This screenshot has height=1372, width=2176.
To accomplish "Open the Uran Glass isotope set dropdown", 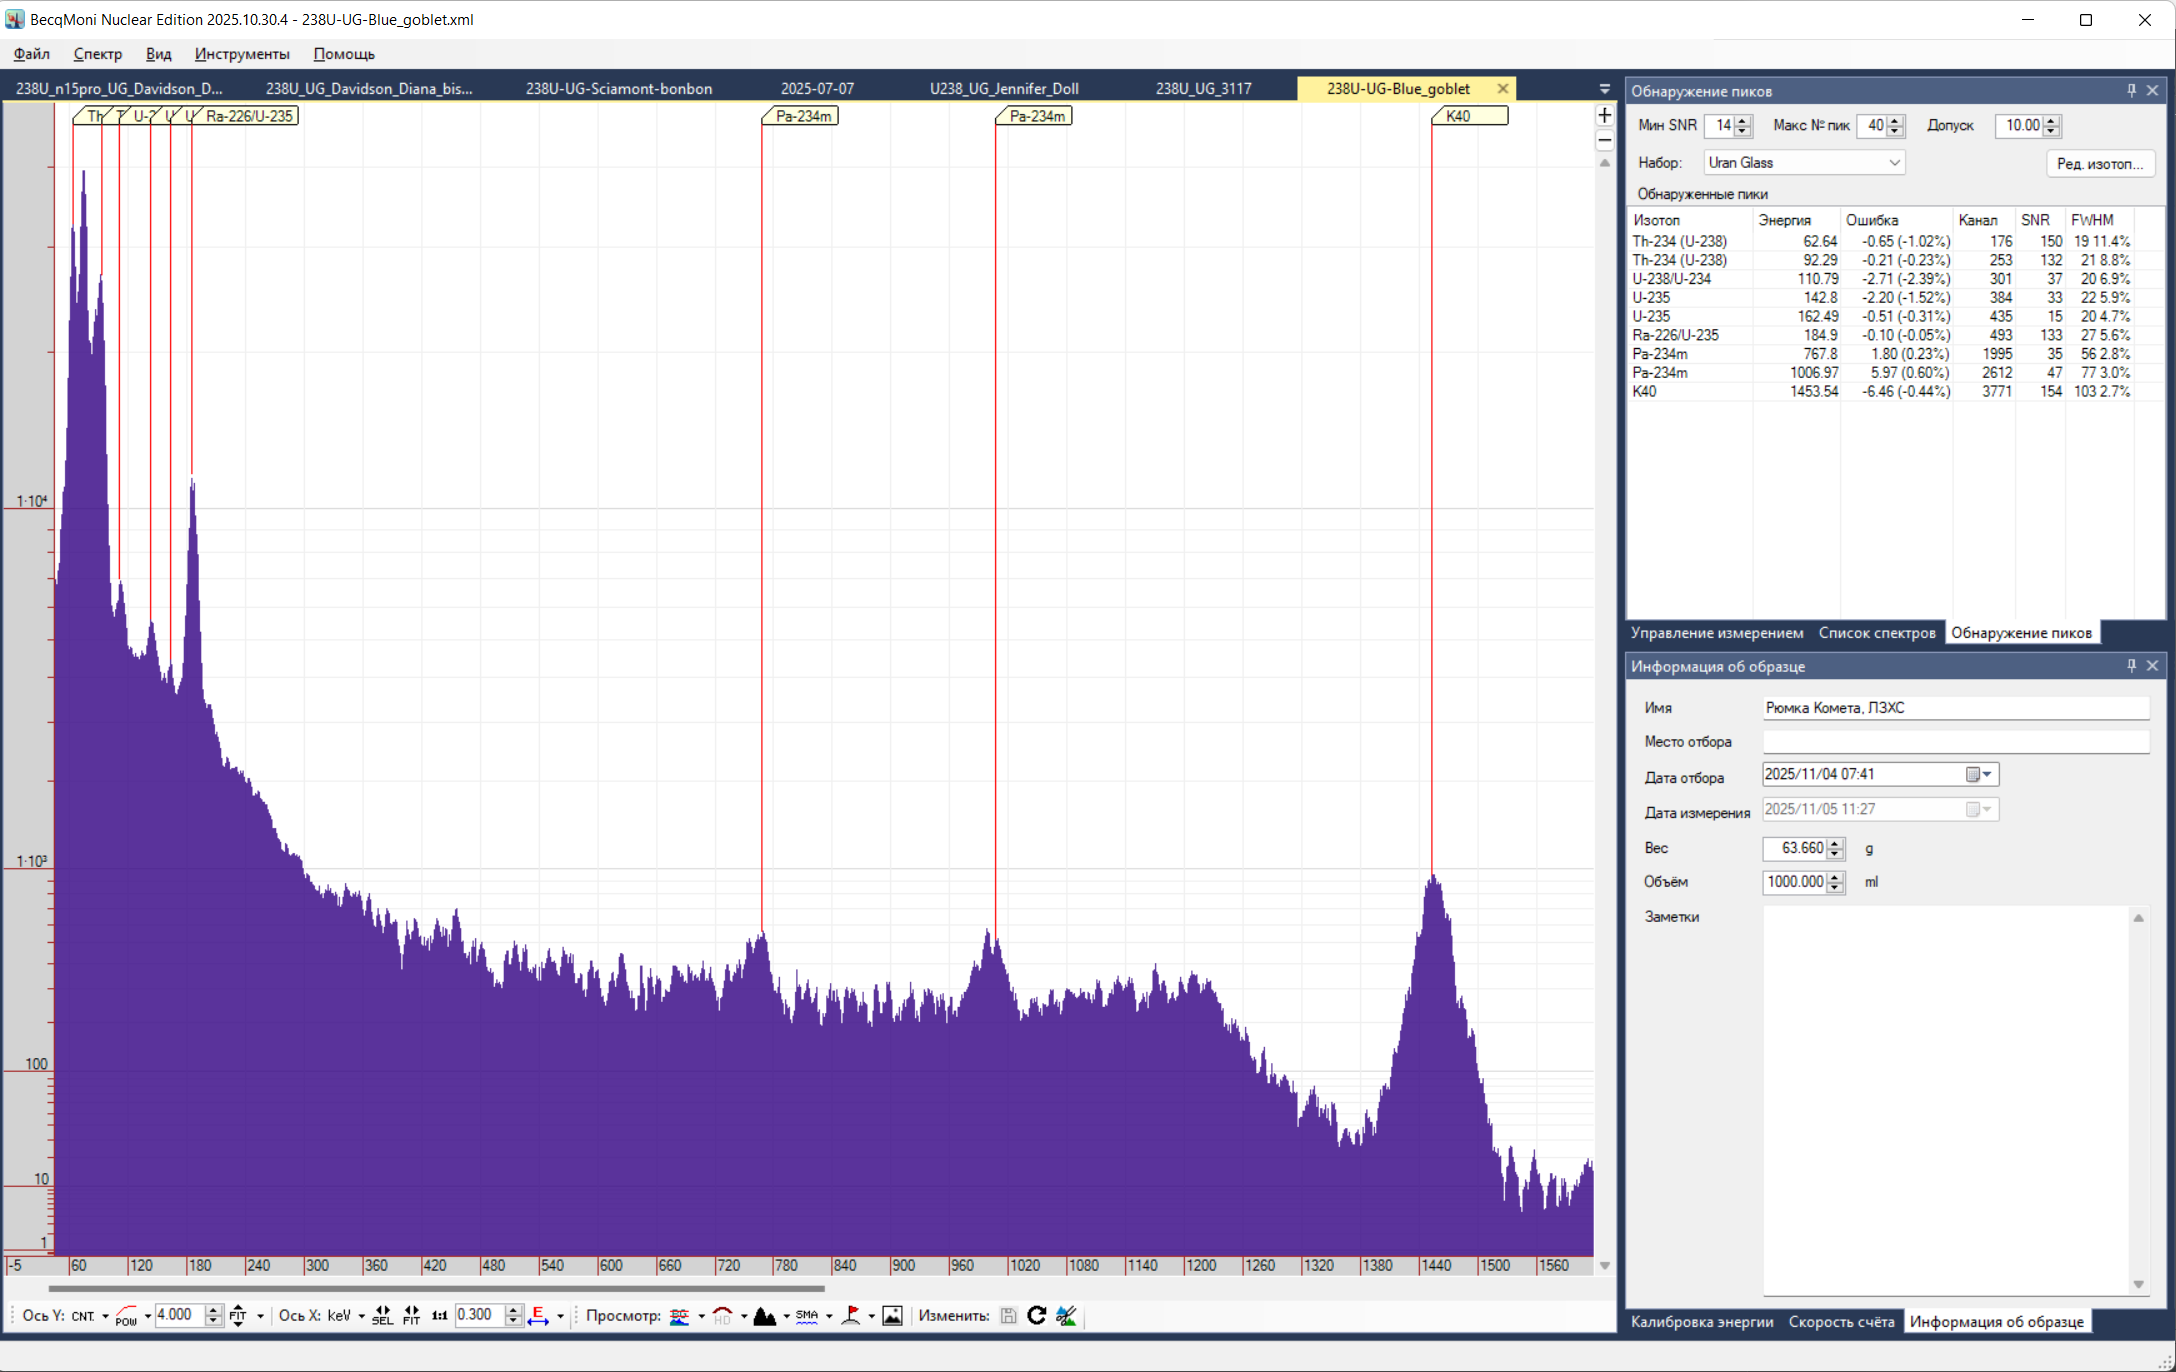I will pyautogui.click(x=1894, y=163).
